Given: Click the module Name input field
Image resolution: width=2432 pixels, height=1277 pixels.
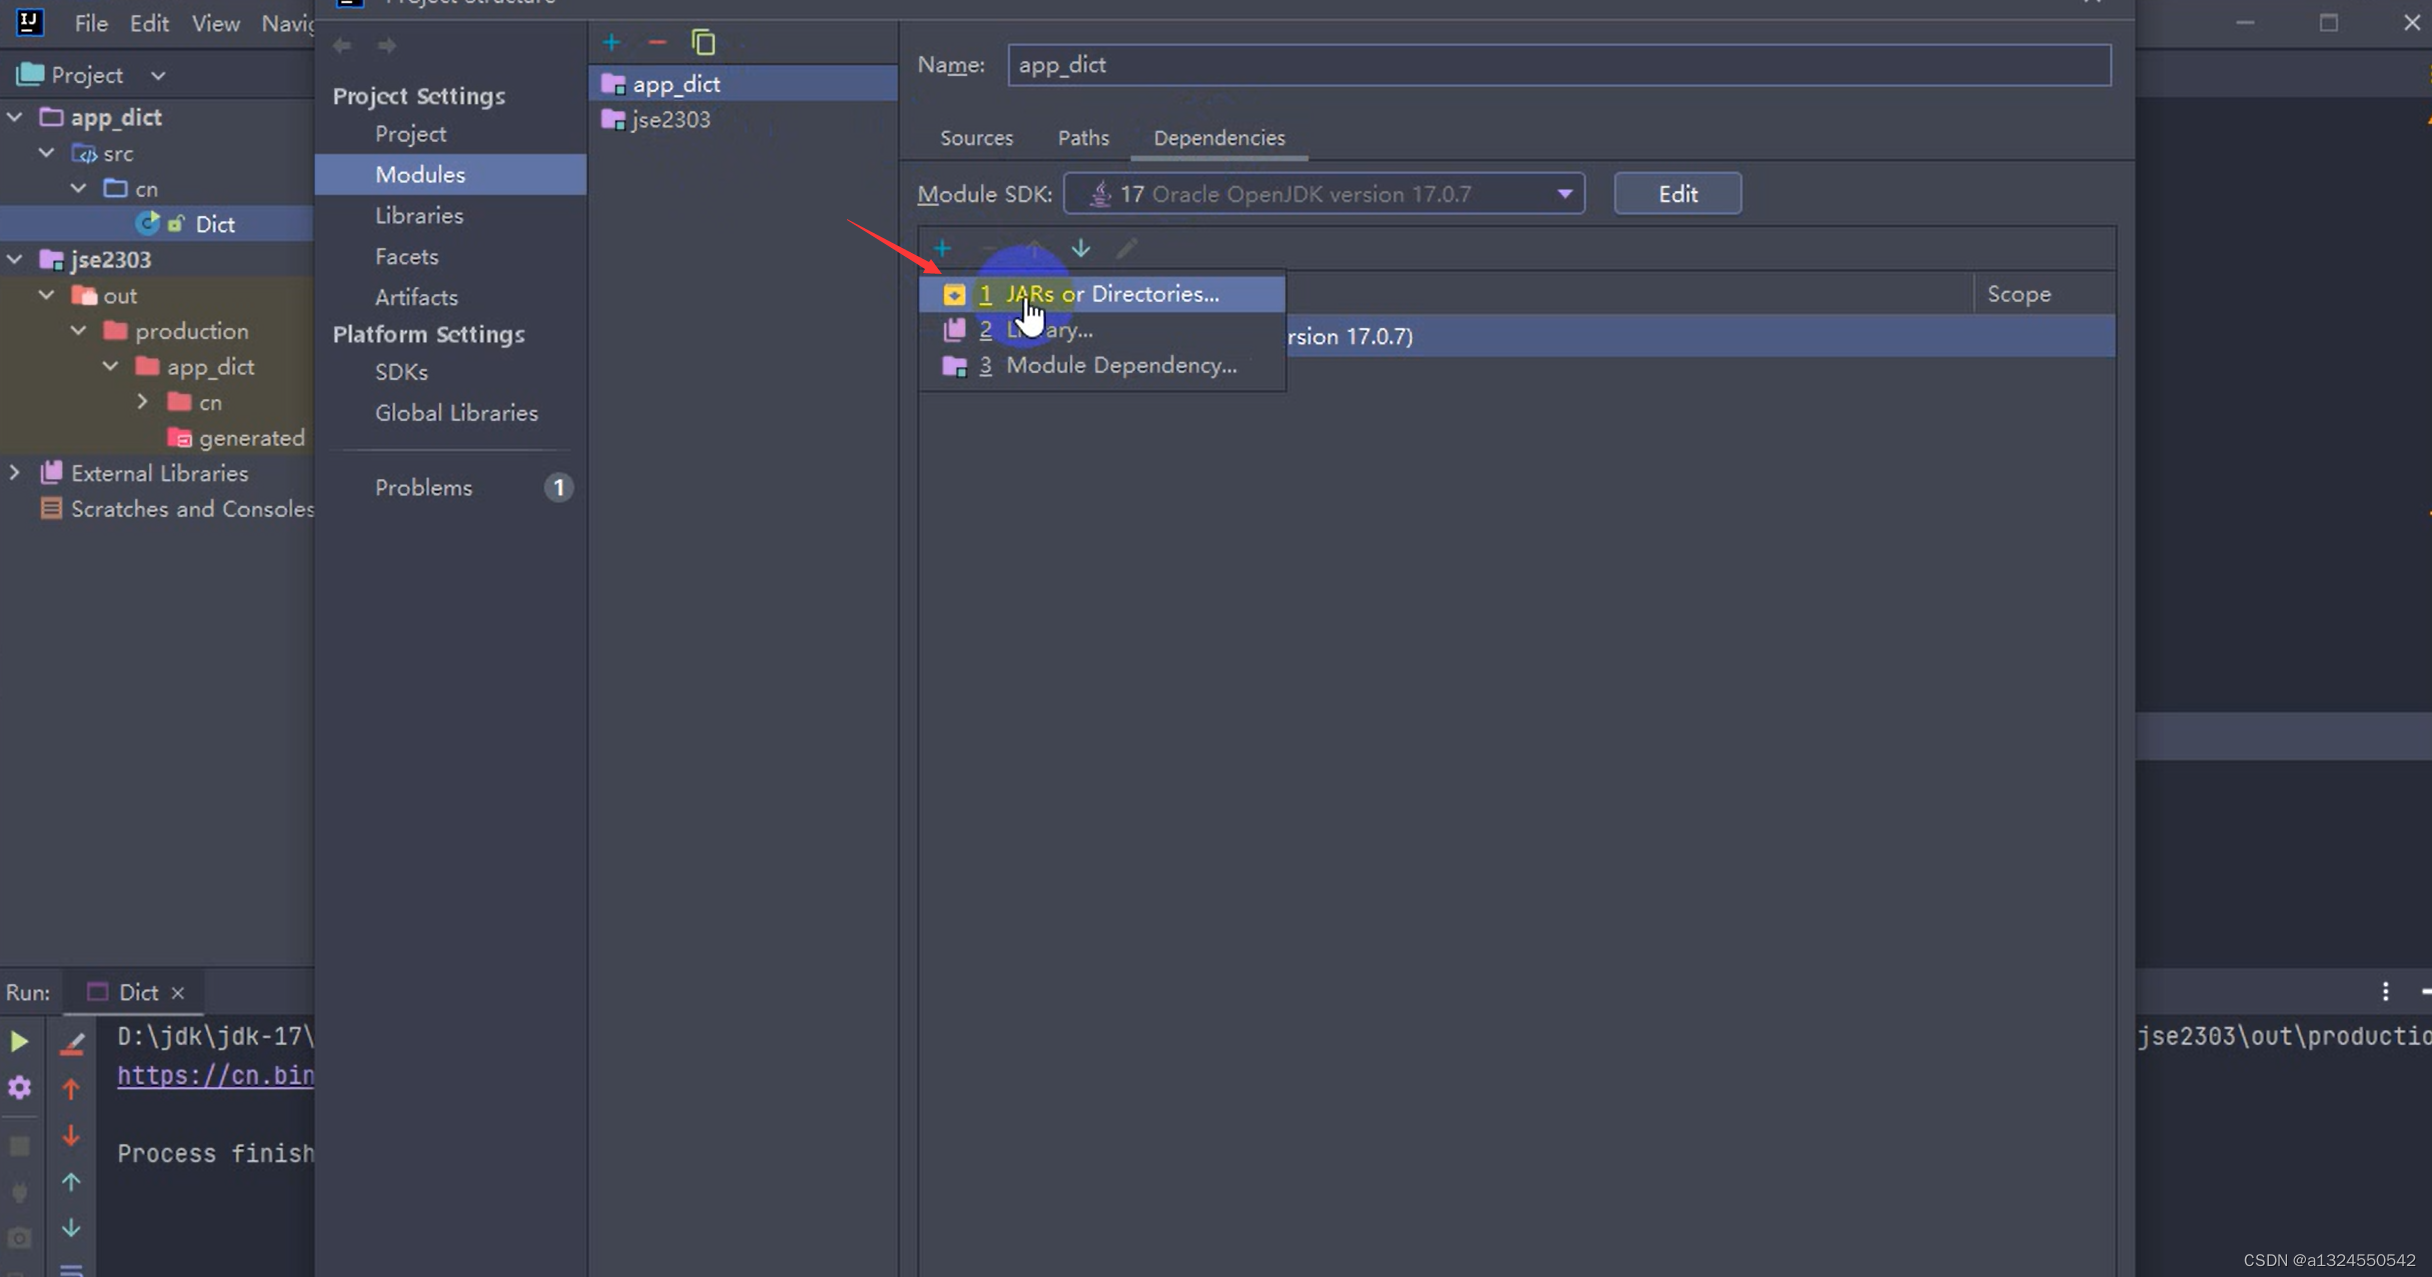Looking at the screenshot, I should click(1558, 65).
